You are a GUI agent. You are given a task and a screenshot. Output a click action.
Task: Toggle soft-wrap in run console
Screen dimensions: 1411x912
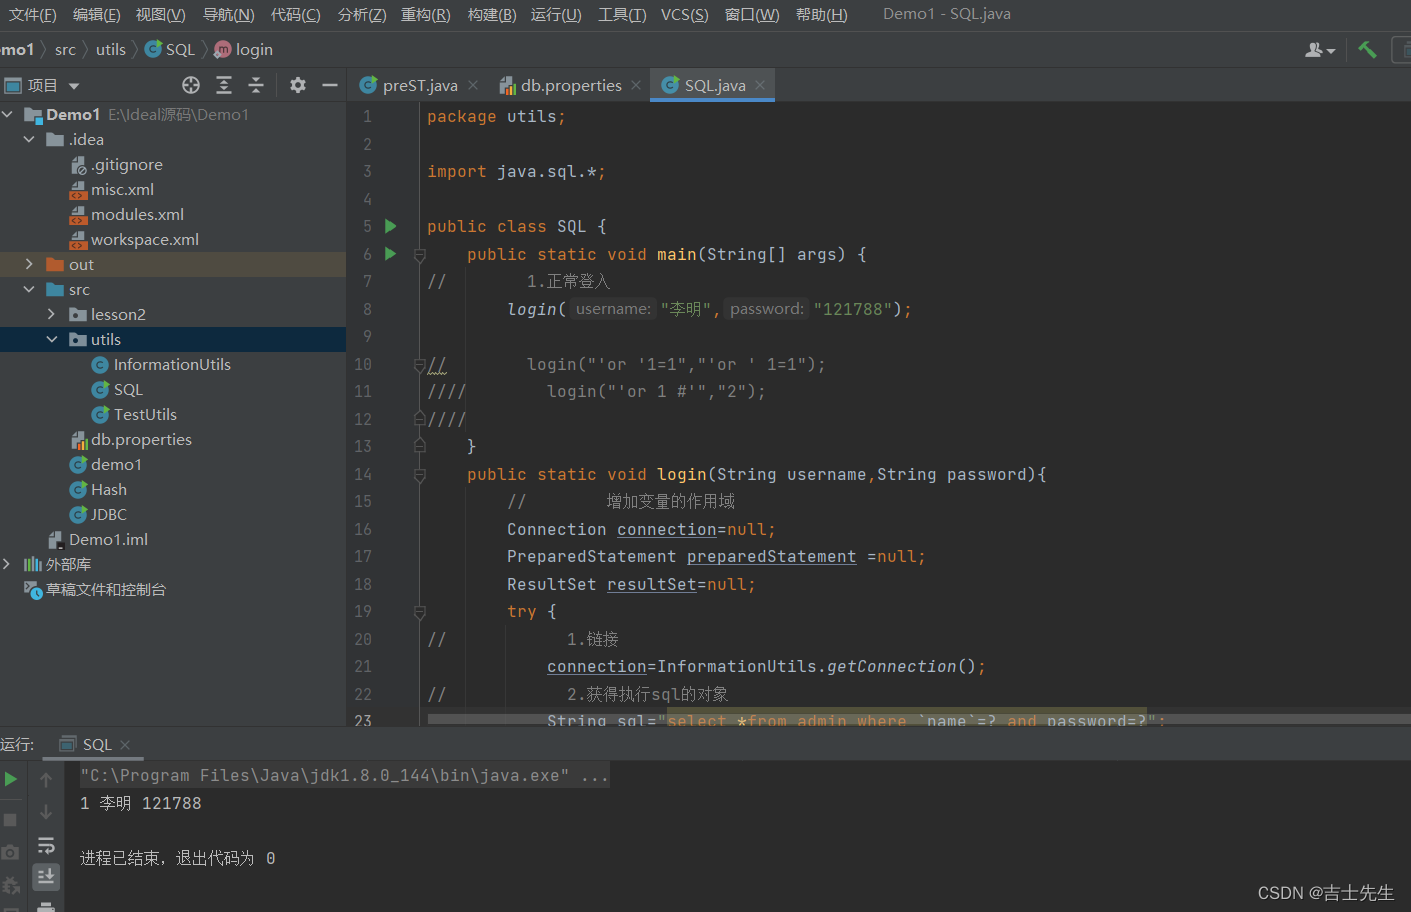tap(46, 845)
